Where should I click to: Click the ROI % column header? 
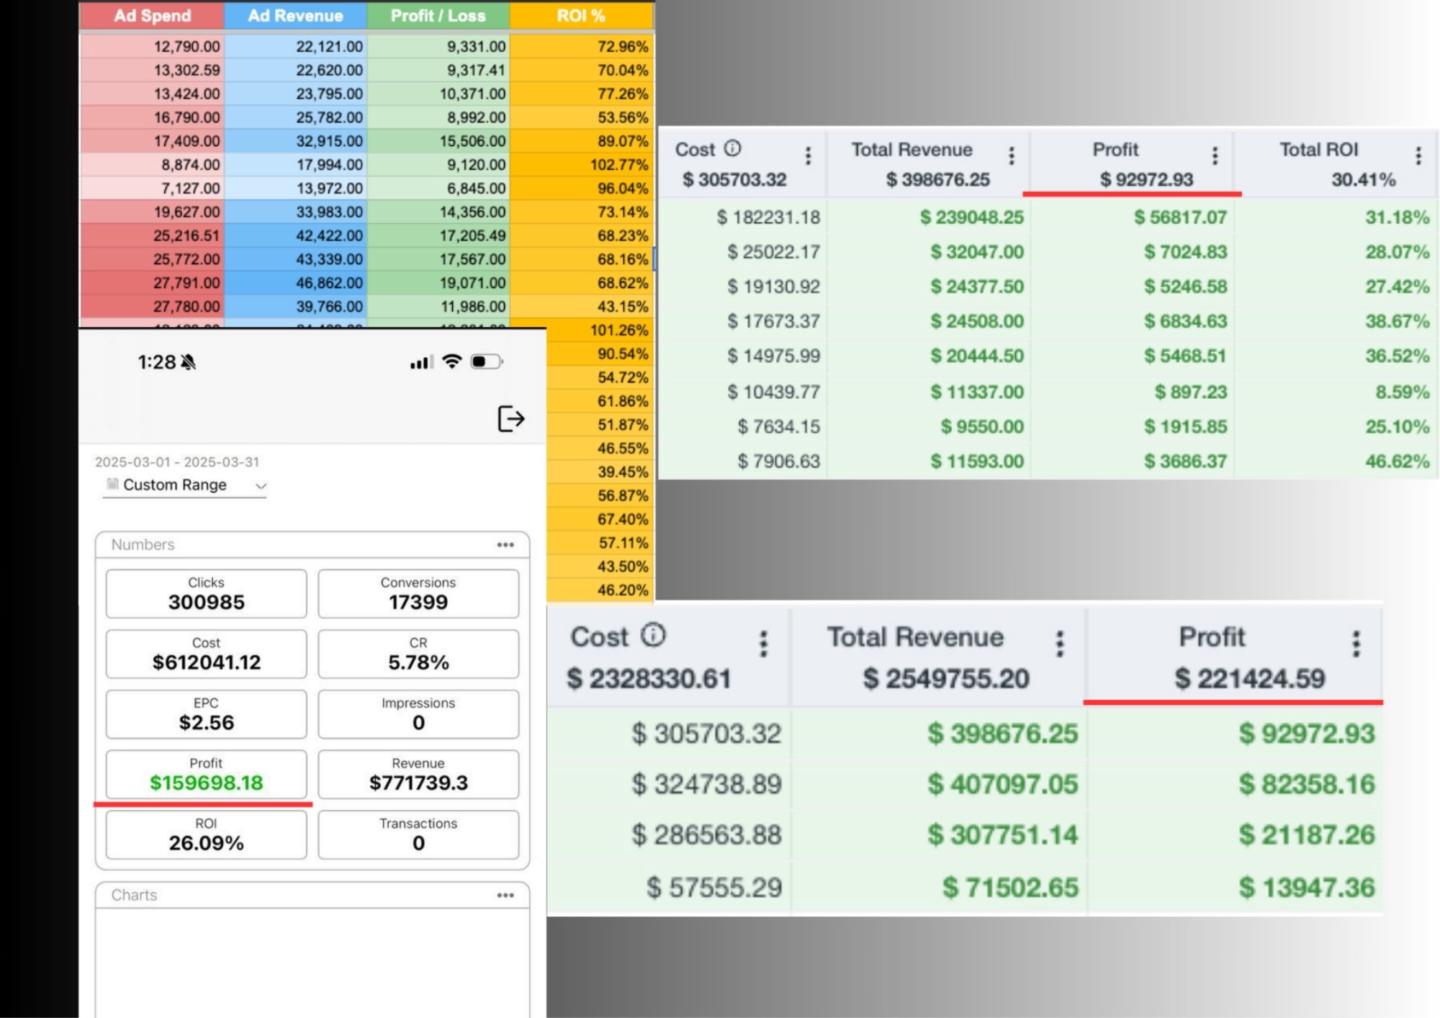pos(581,15)
